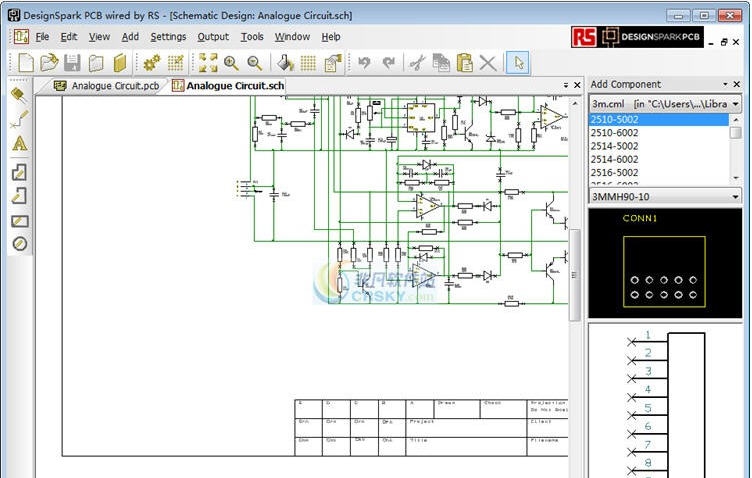Viewport: 752px width, 478px height.
Task: Click the schematic canvas scroll-up arrow
Action: [575, 103]
